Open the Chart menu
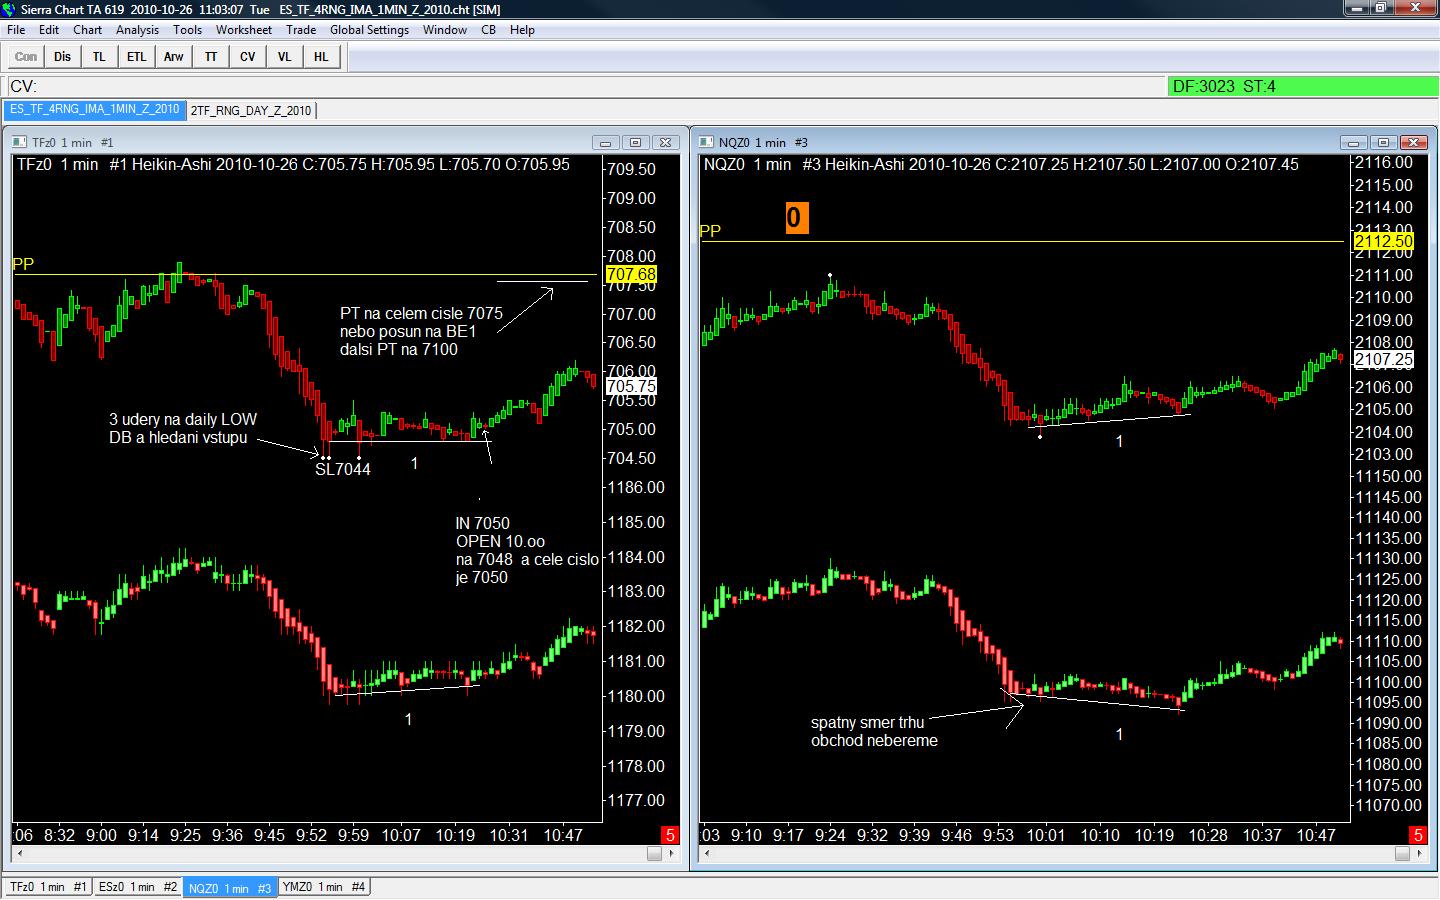 [88, 30]
